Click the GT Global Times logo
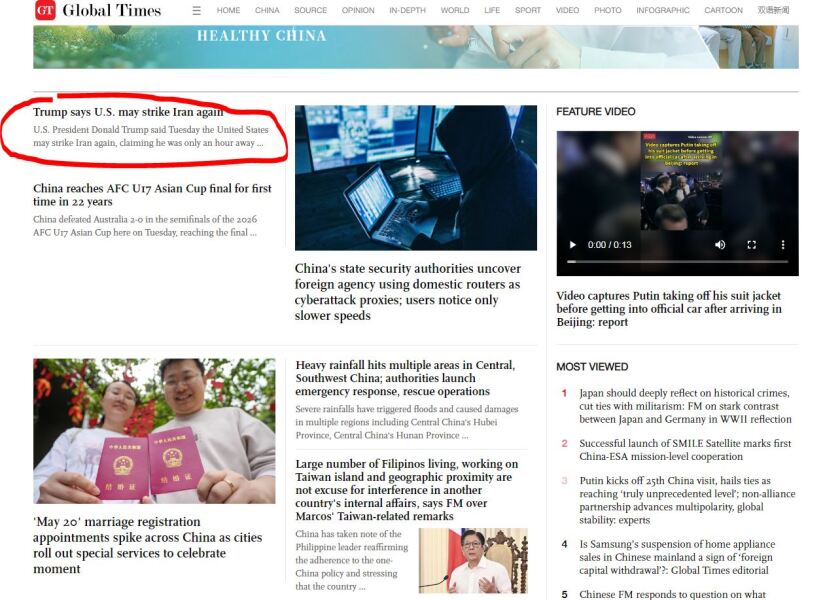This screenshot has width=823, height=600. pos(98,10)
